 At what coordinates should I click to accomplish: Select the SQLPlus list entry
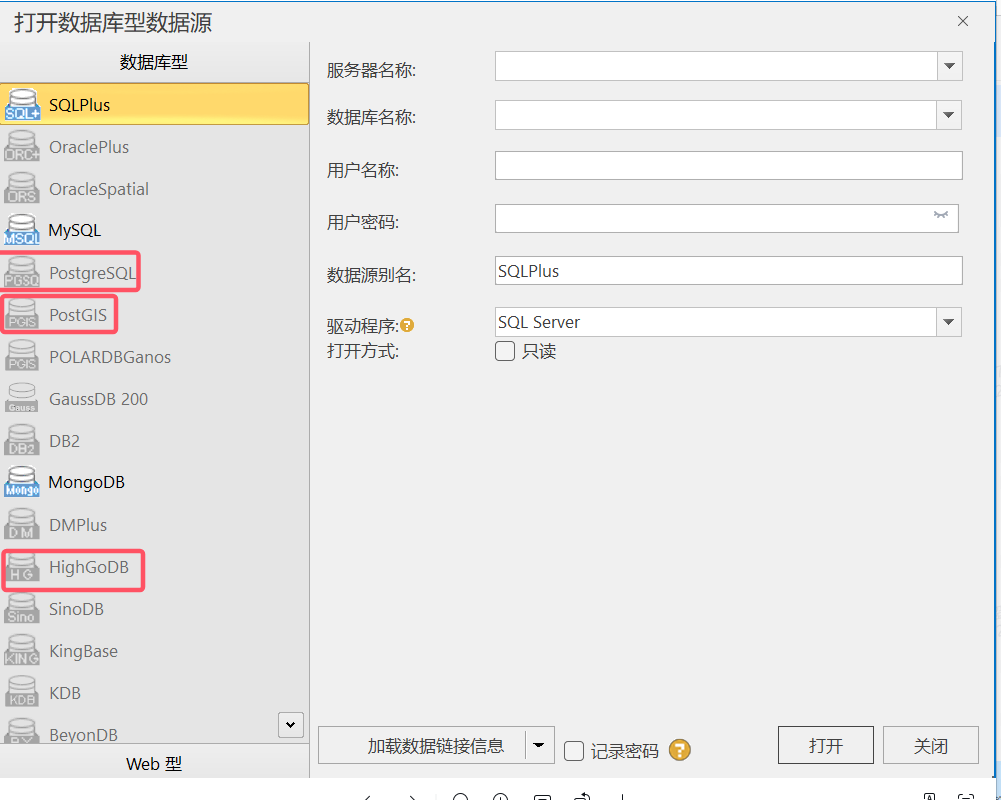pos(154,104)
